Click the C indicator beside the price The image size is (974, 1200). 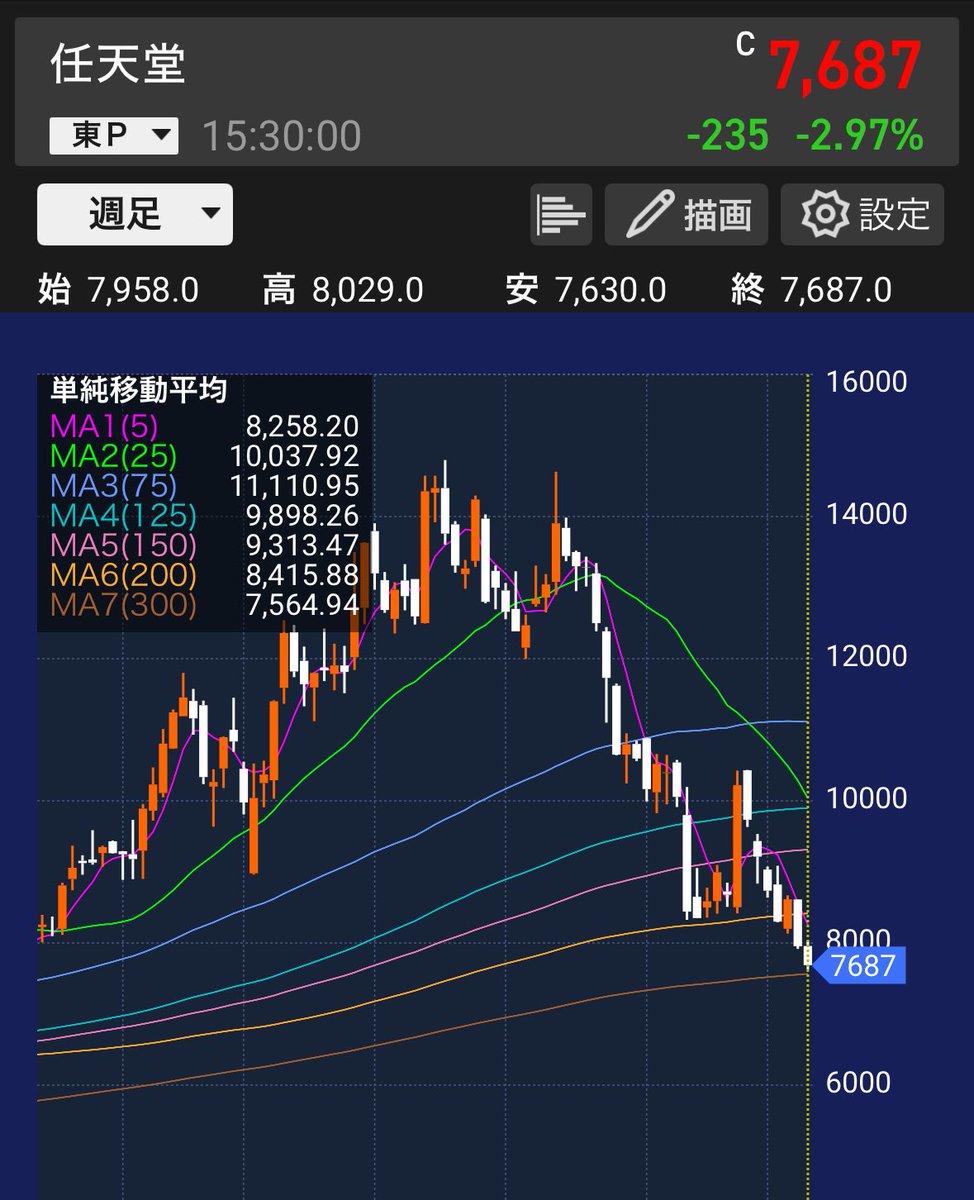[x=745, y=43]
